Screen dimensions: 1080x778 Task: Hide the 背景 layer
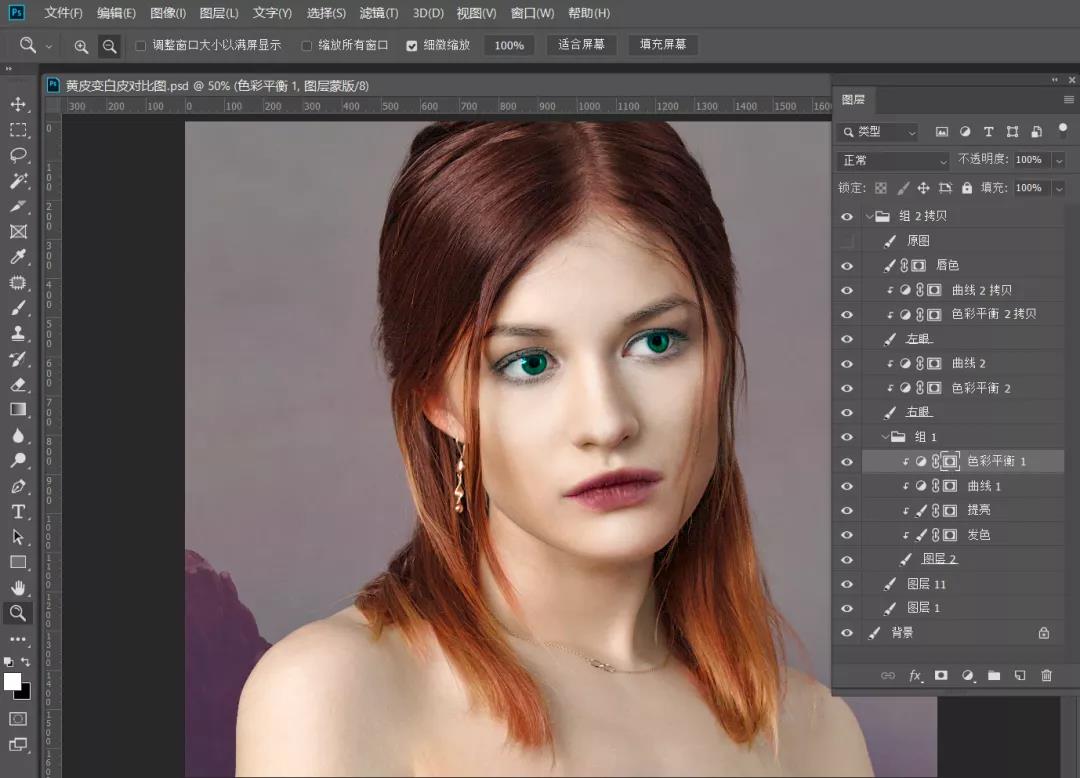coord(847,633)
